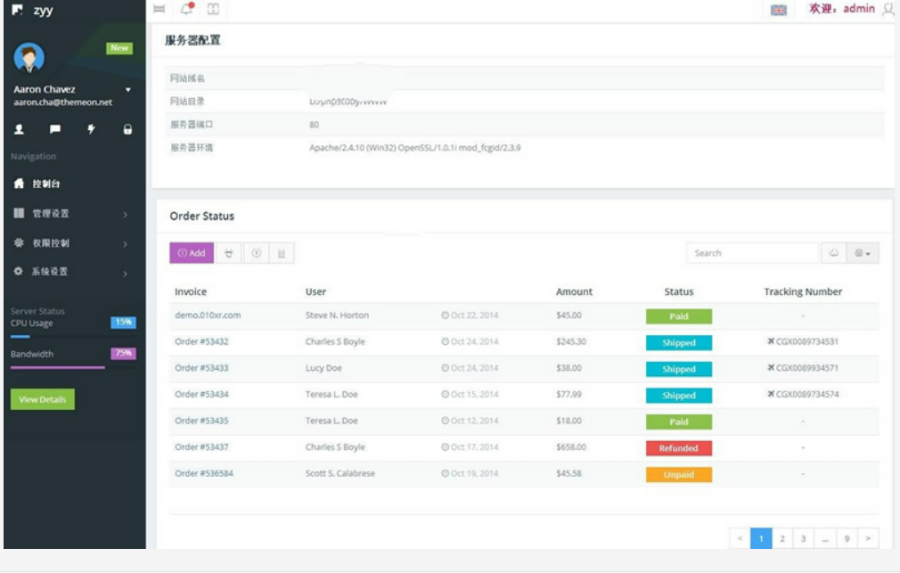Click the CPU Usage progress bar

73,336
